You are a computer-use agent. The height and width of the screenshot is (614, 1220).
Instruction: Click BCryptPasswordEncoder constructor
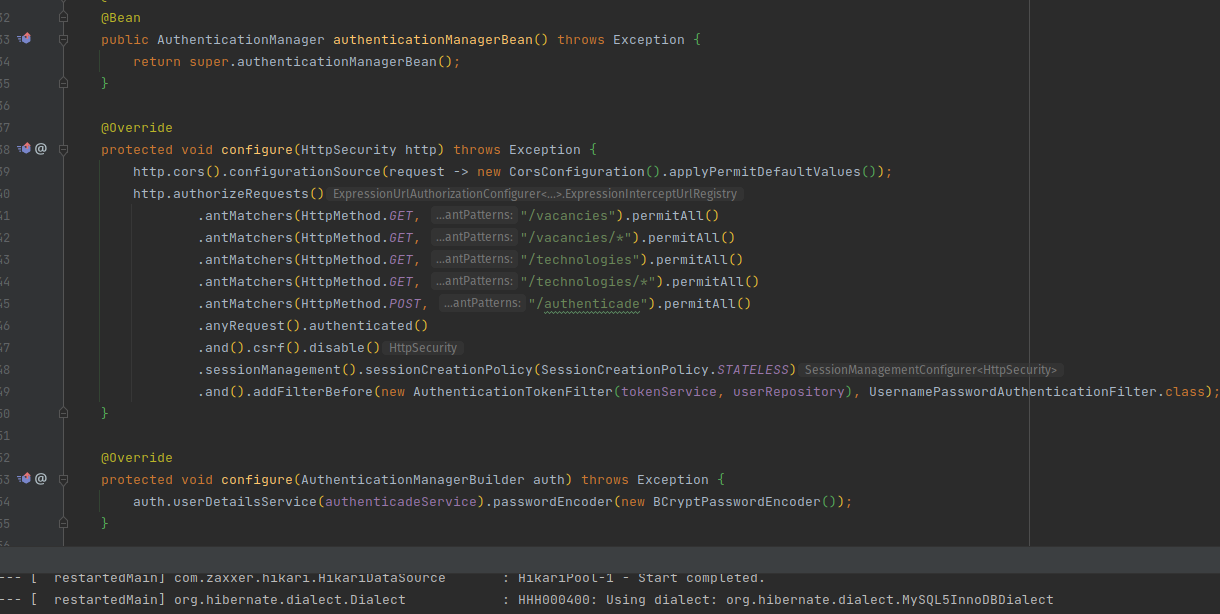pos(737,502)
